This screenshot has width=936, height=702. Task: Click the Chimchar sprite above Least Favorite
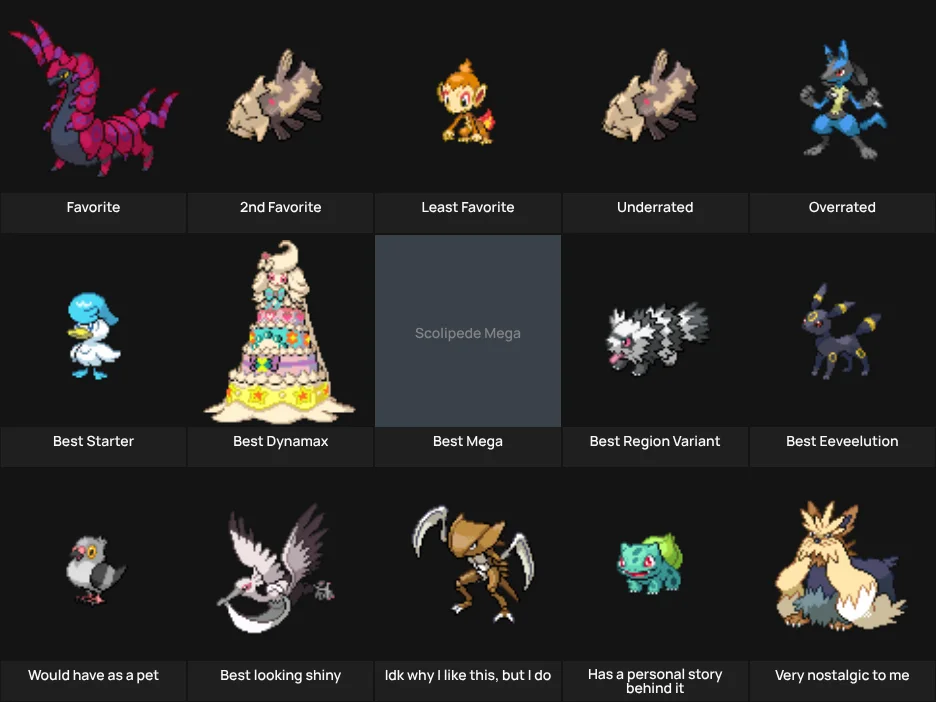[466, 101]
